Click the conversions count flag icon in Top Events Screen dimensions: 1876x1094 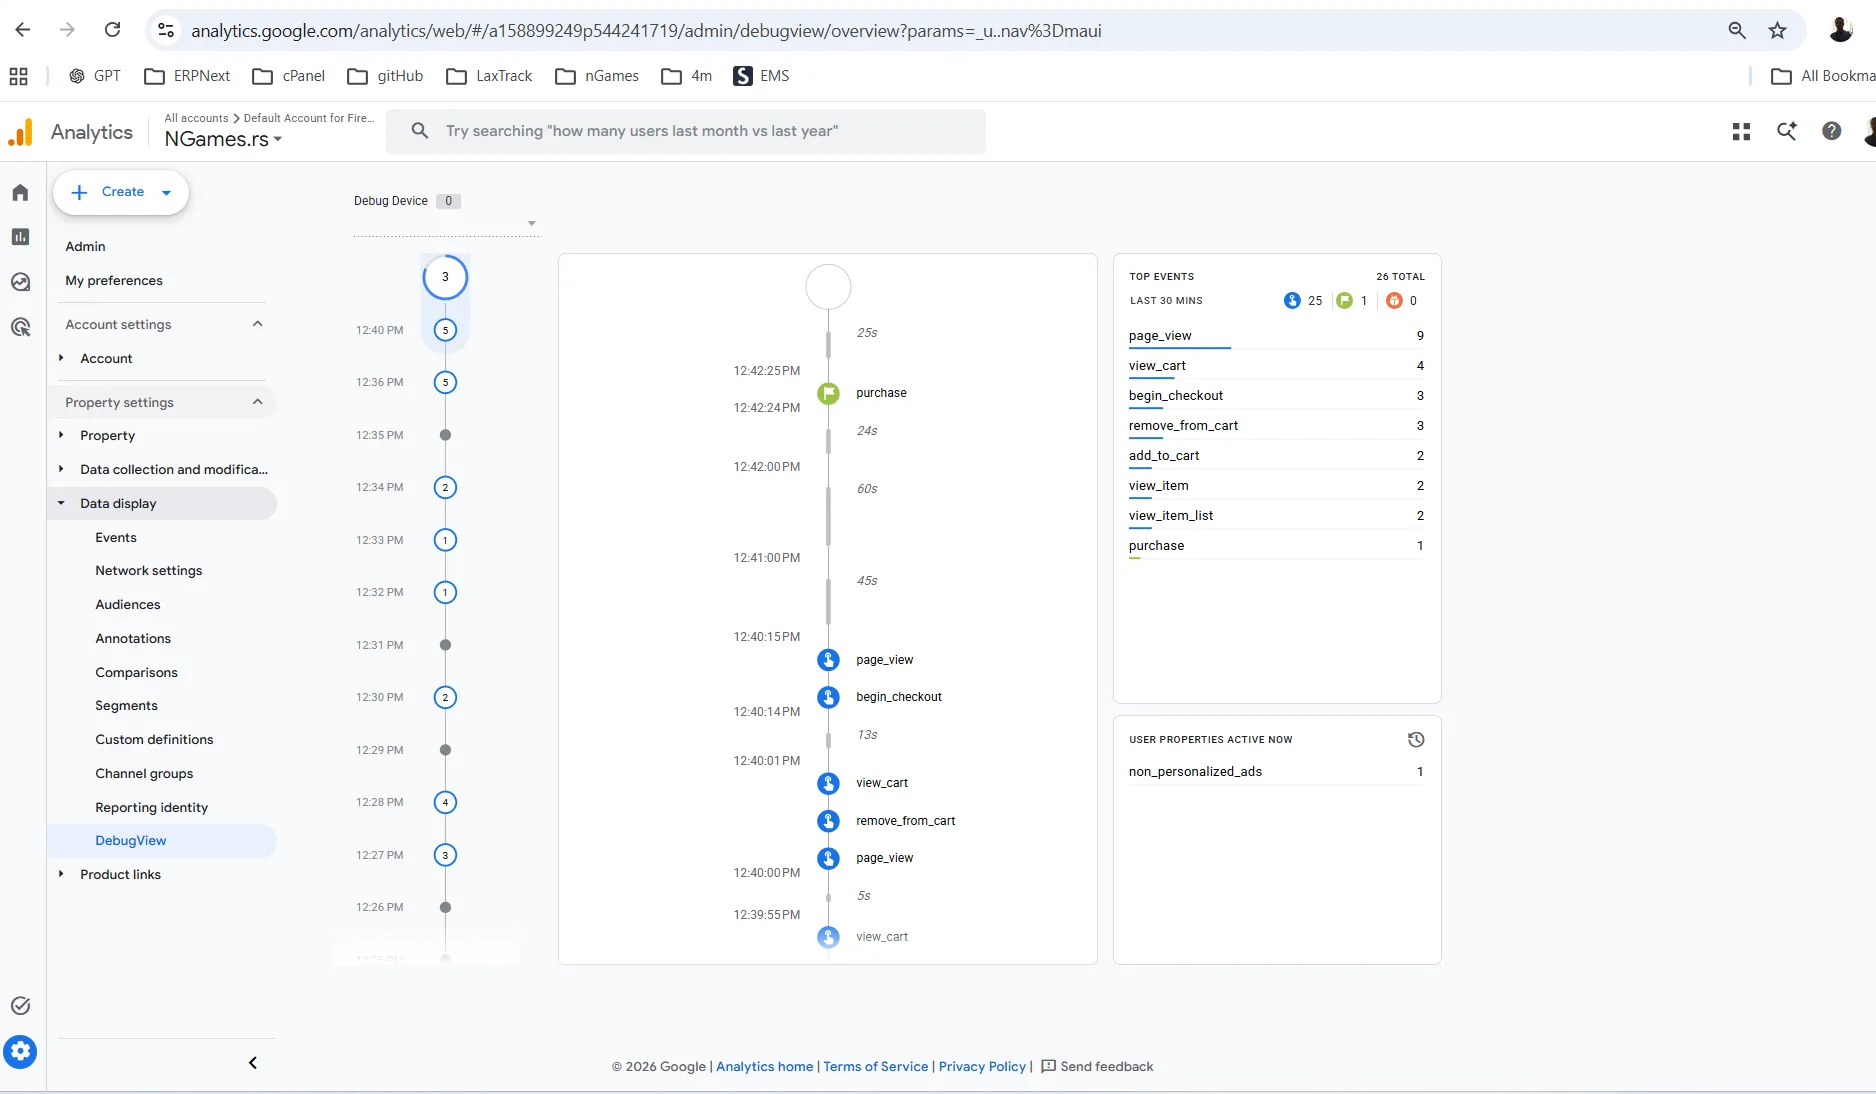[1344, 300]
